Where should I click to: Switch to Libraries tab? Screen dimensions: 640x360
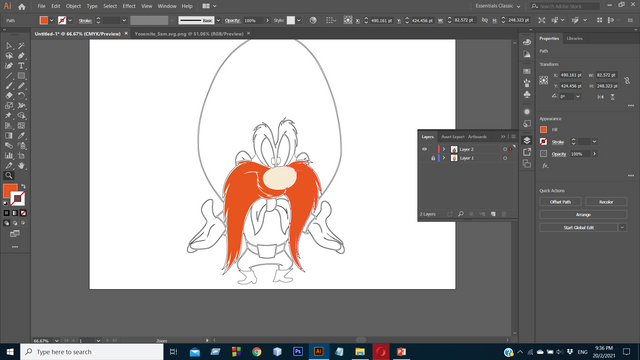pos(575,38)
